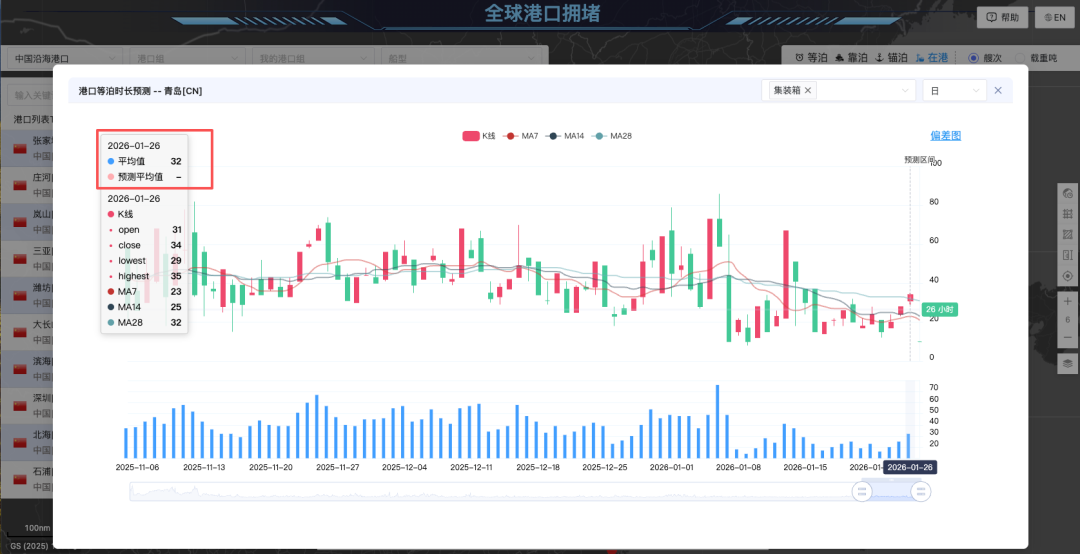The height and width of the screenshot is (554, 1080).
Task: Select the 载重吨 radio button
Action: (1021, 58)
